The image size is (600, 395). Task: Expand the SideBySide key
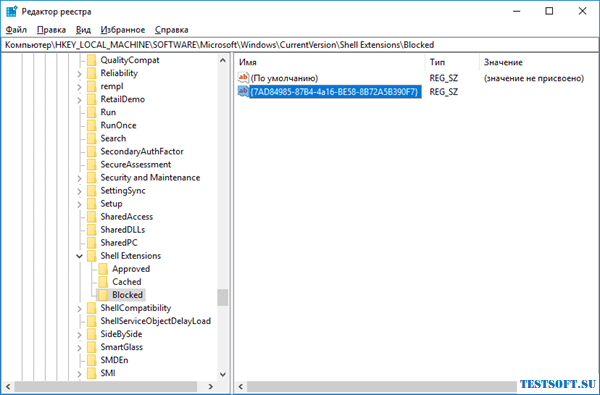[x=79, y=335]
